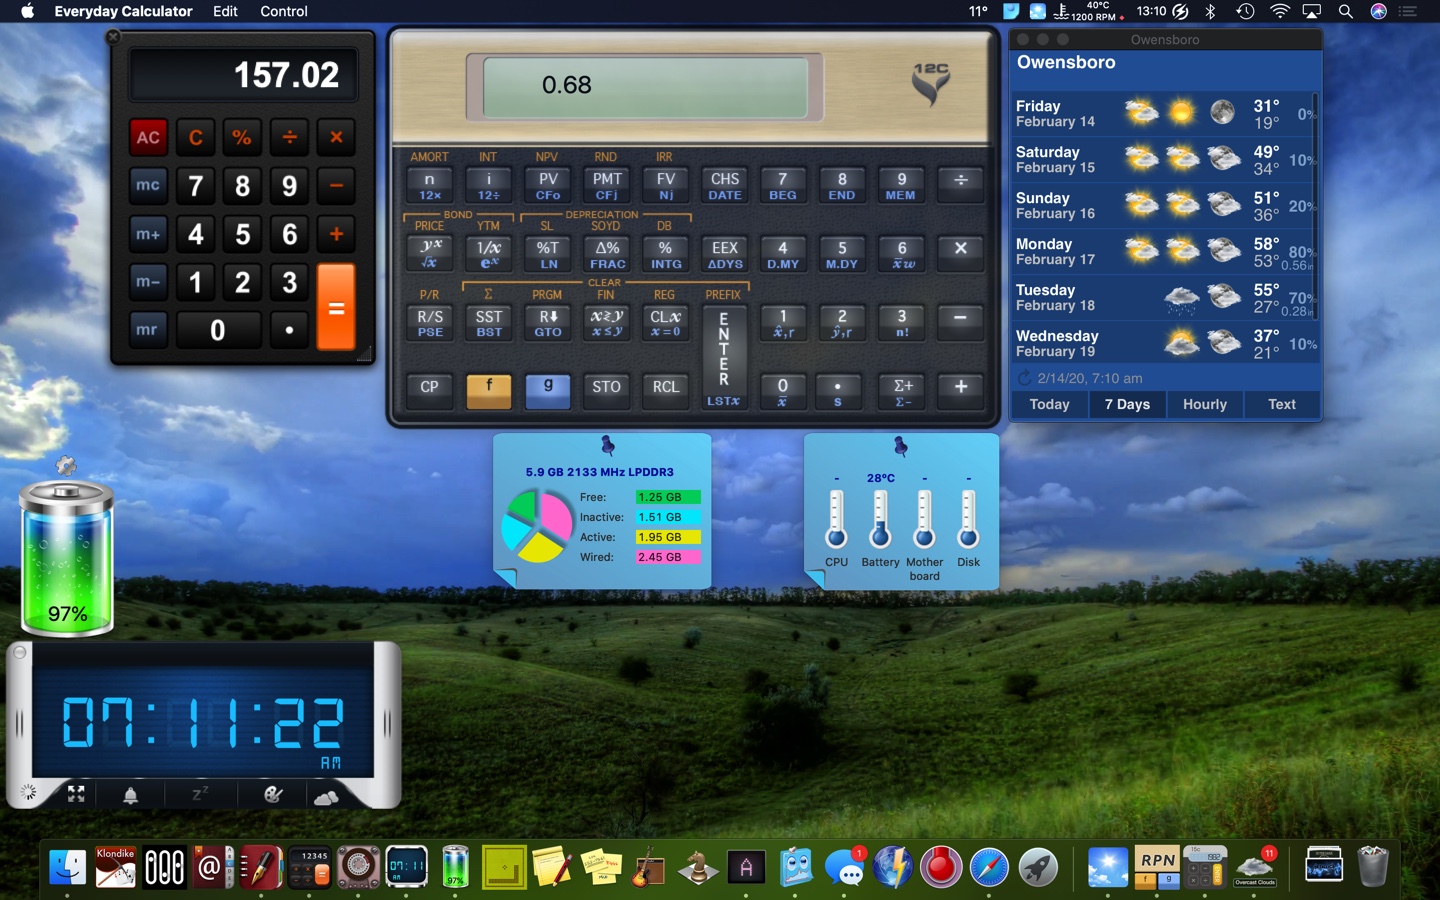The image size is (1440, 900).
Task: Select the 7 Days weather tab
Action: (x=1127, y=404)
